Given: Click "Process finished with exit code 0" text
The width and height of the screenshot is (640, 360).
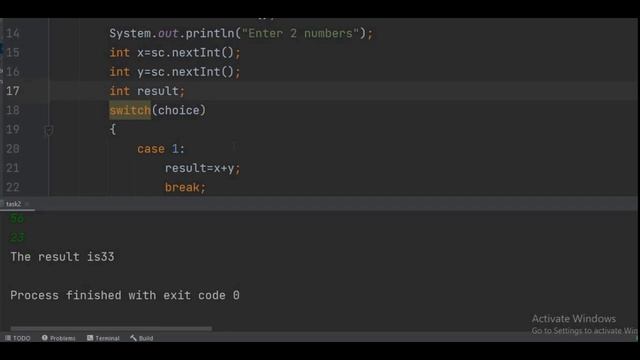Looking at the screenshot, I should pyautogui.click(x=125, y=295).
